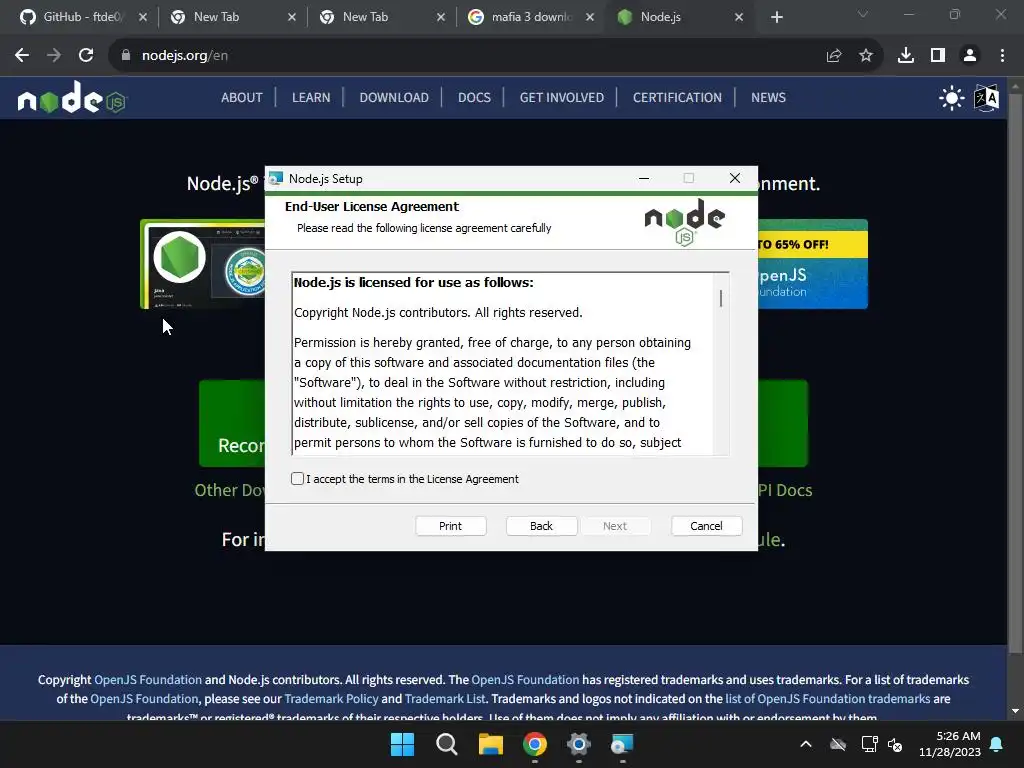This screenshot has height=768, width=1024.
Task: Click the license text scrollbar thumb
Action: coord(721,298)
